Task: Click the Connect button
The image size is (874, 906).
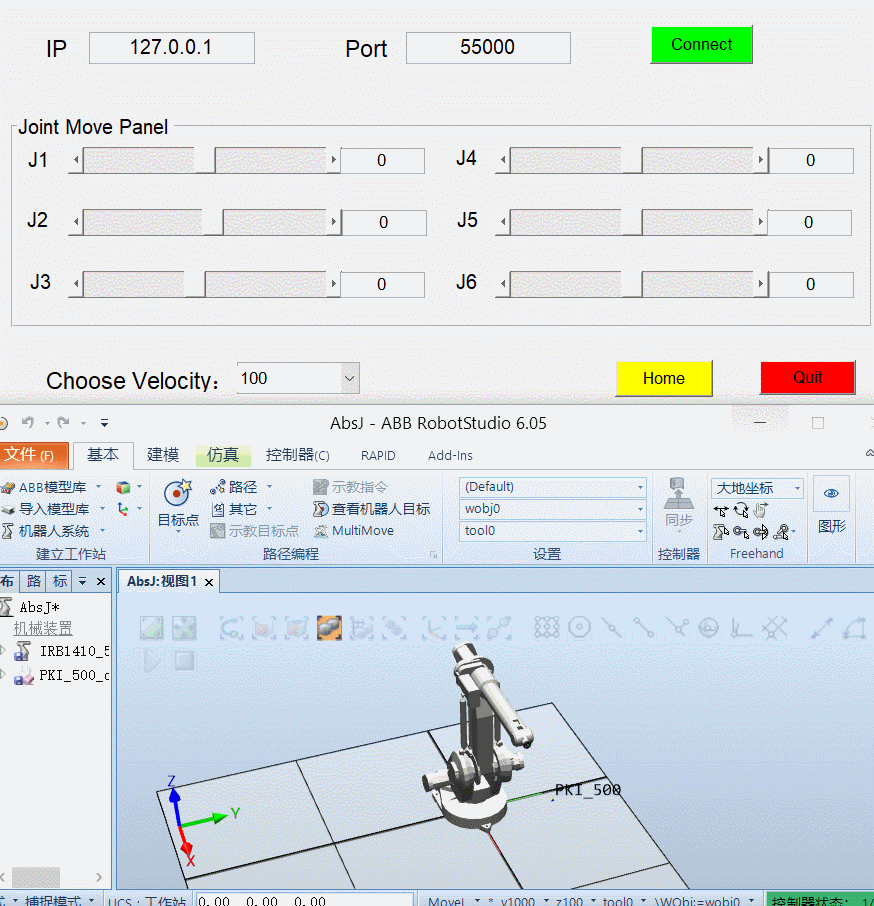Action: (701, 44)
